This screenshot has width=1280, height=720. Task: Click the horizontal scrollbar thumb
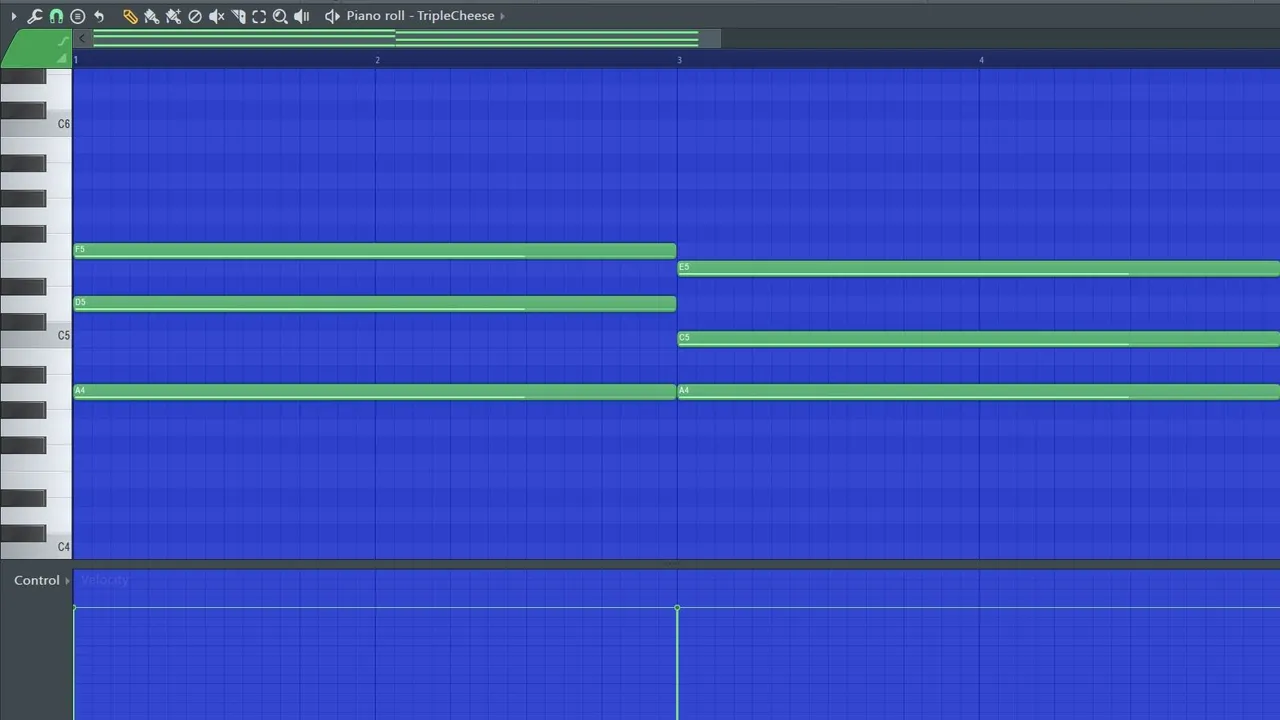pos(406,38)
